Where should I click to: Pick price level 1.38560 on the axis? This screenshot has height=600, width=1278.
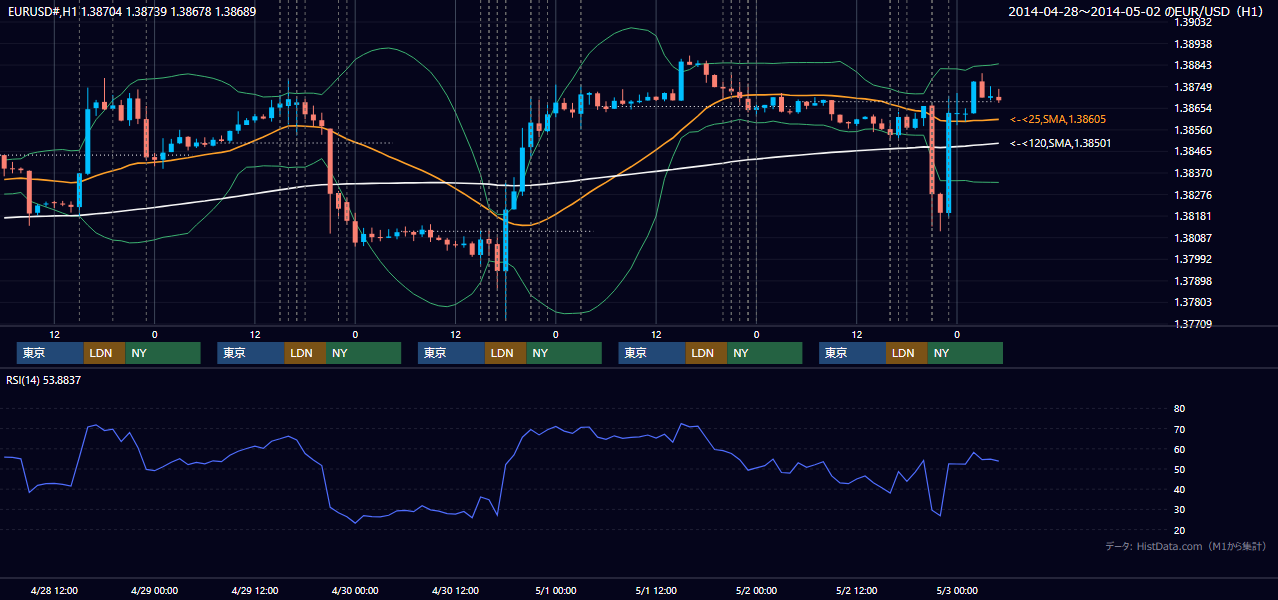[1192, 130]
